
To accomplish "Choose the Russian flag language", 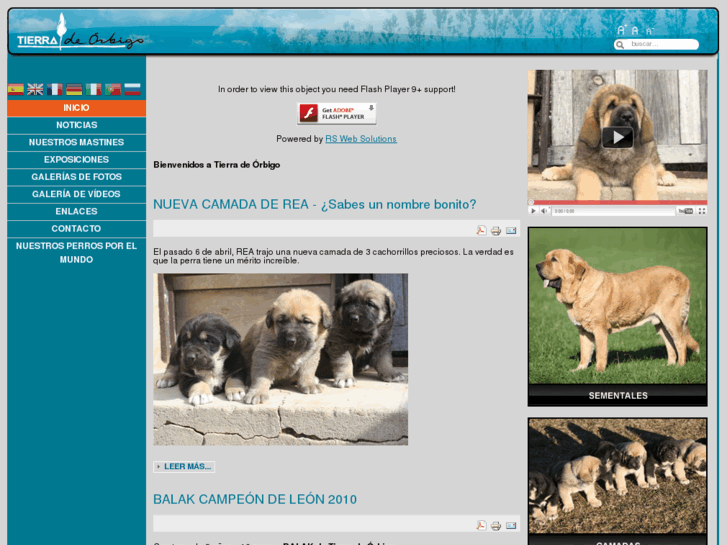I will 132,89.
